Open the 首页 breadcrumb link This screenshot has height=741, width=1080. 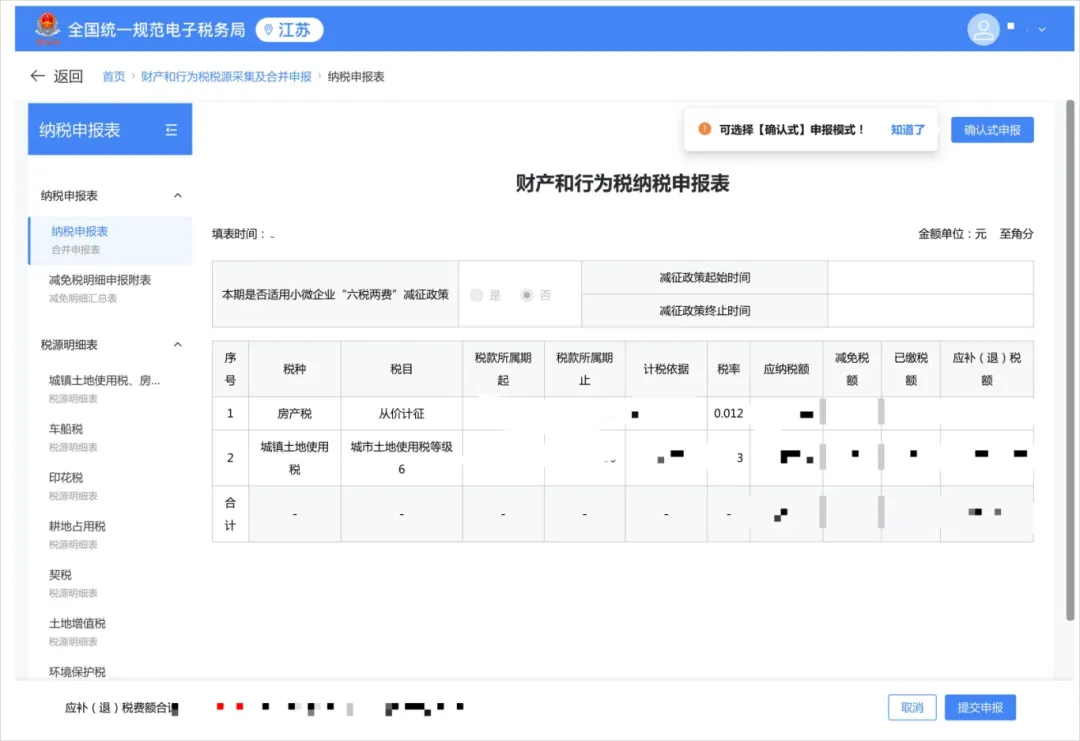[112, 76]
